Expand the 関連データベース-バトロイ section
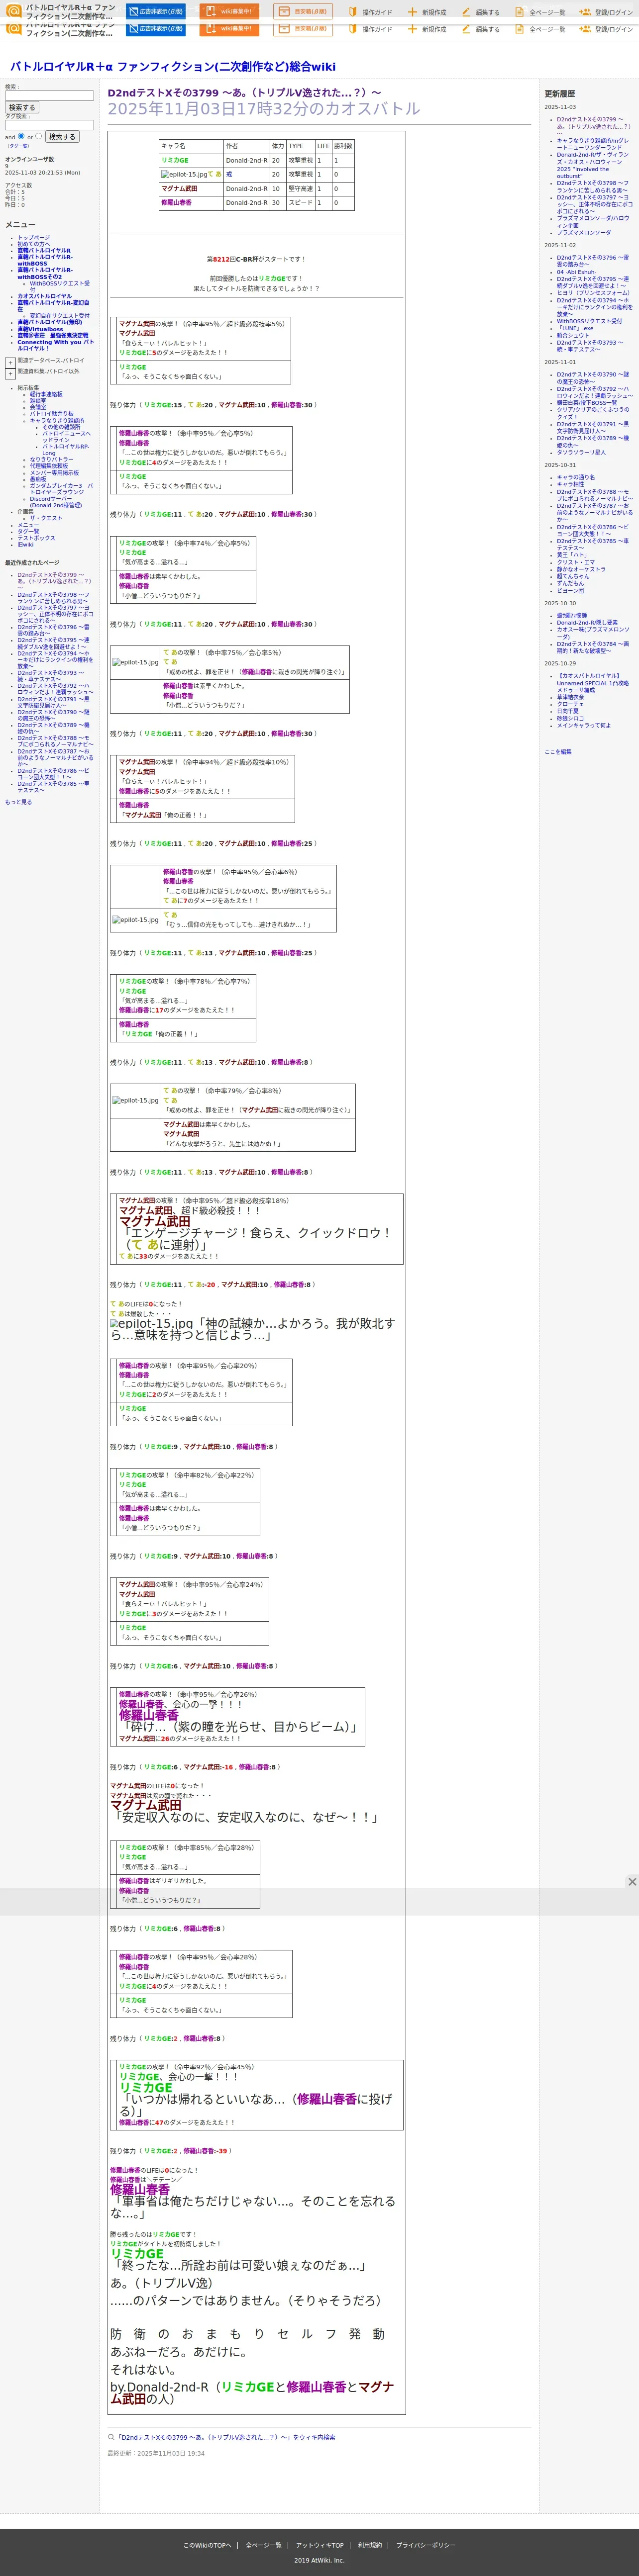 tap(10, 363)
